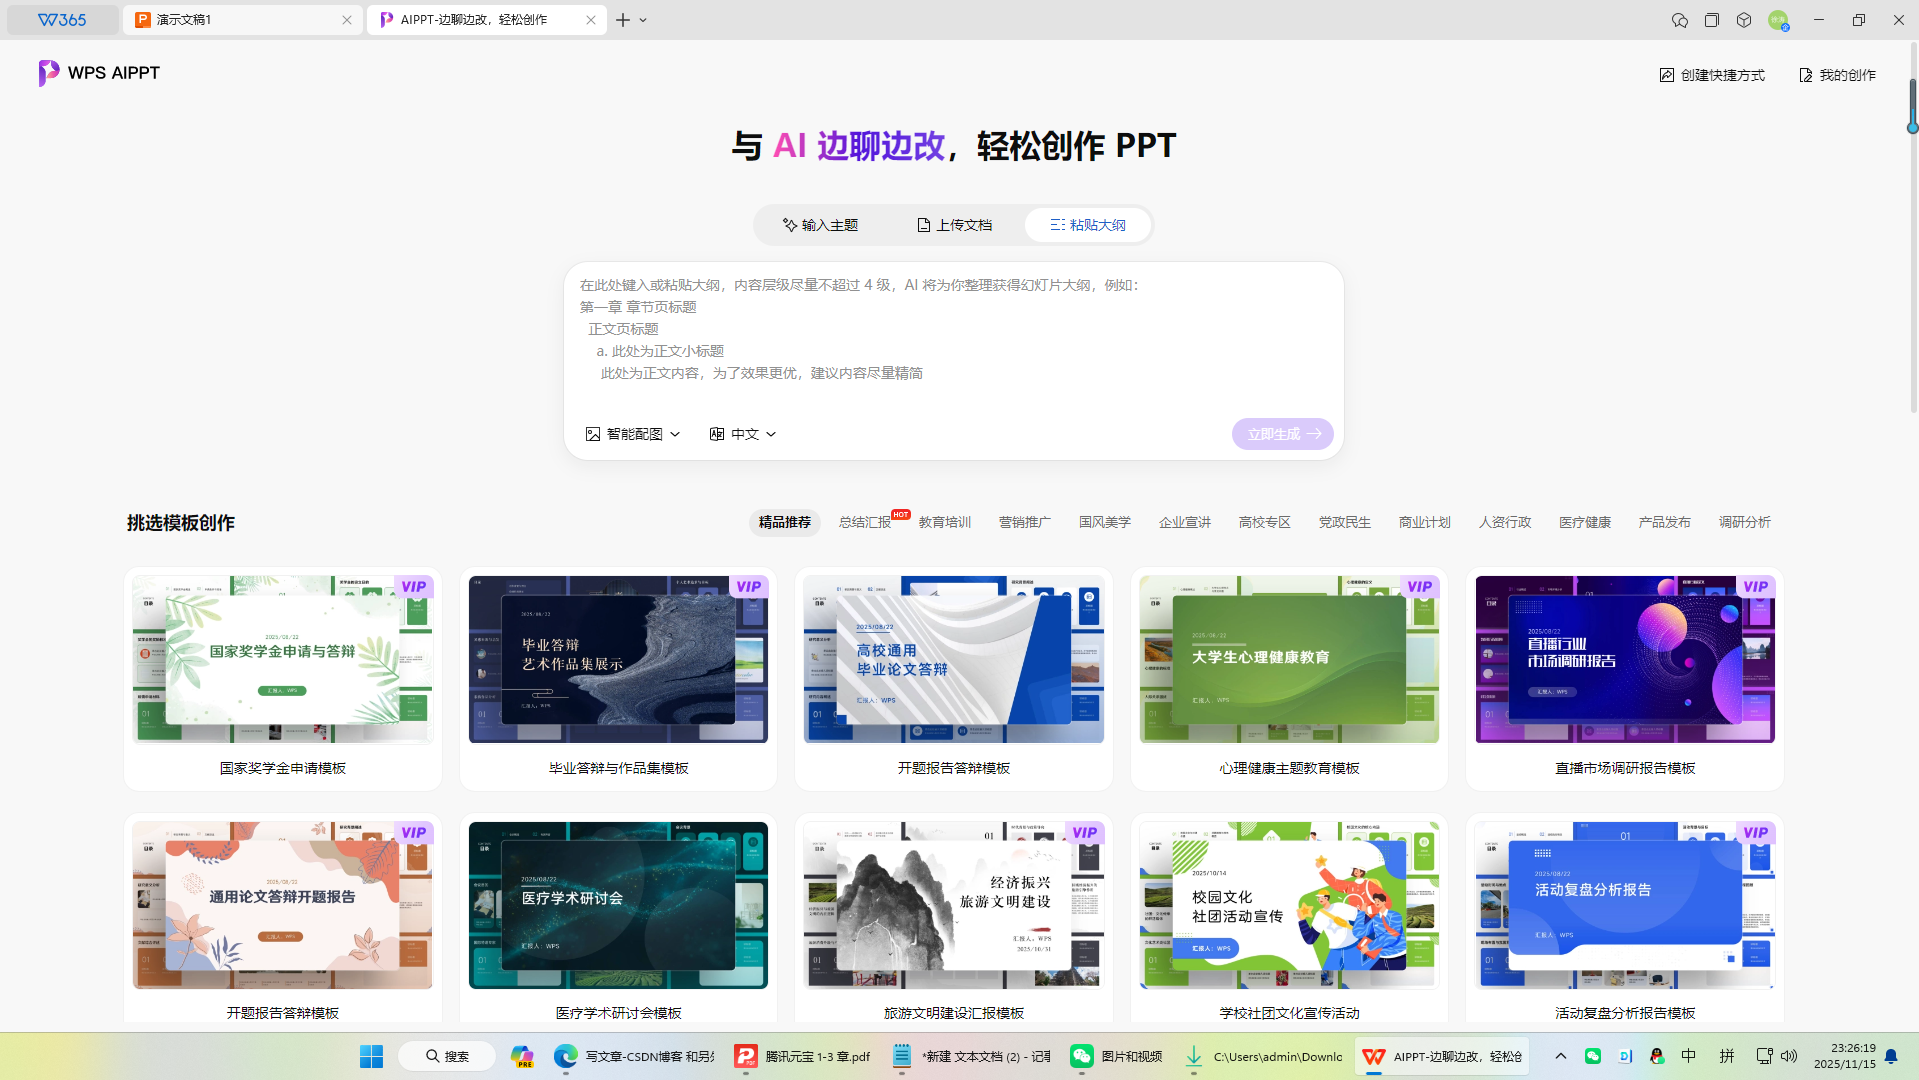
Task: Open the 直播市场调研报告模板 template
Action: tap(1623, 678)
